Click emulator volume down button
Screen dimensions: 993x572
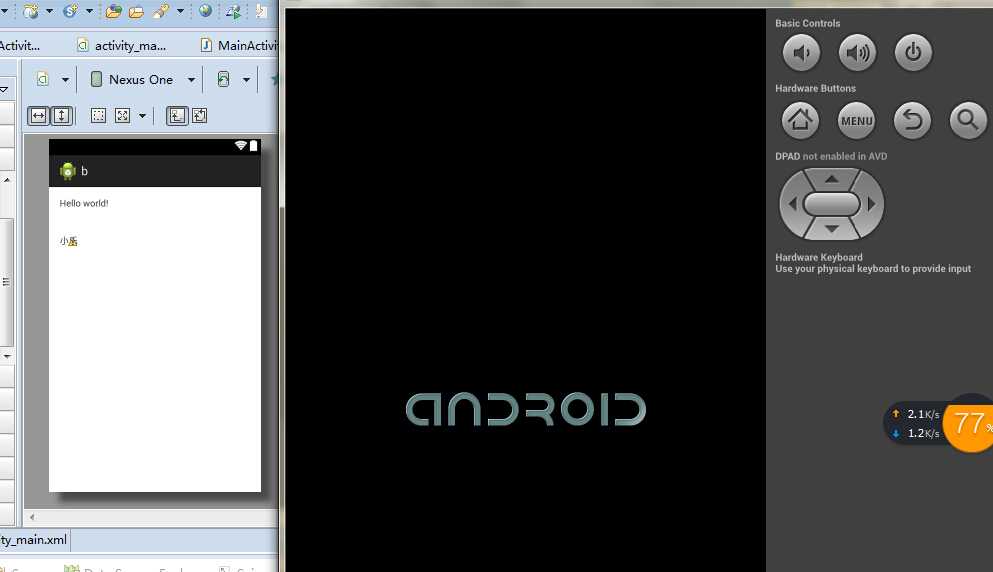(801, 53)
